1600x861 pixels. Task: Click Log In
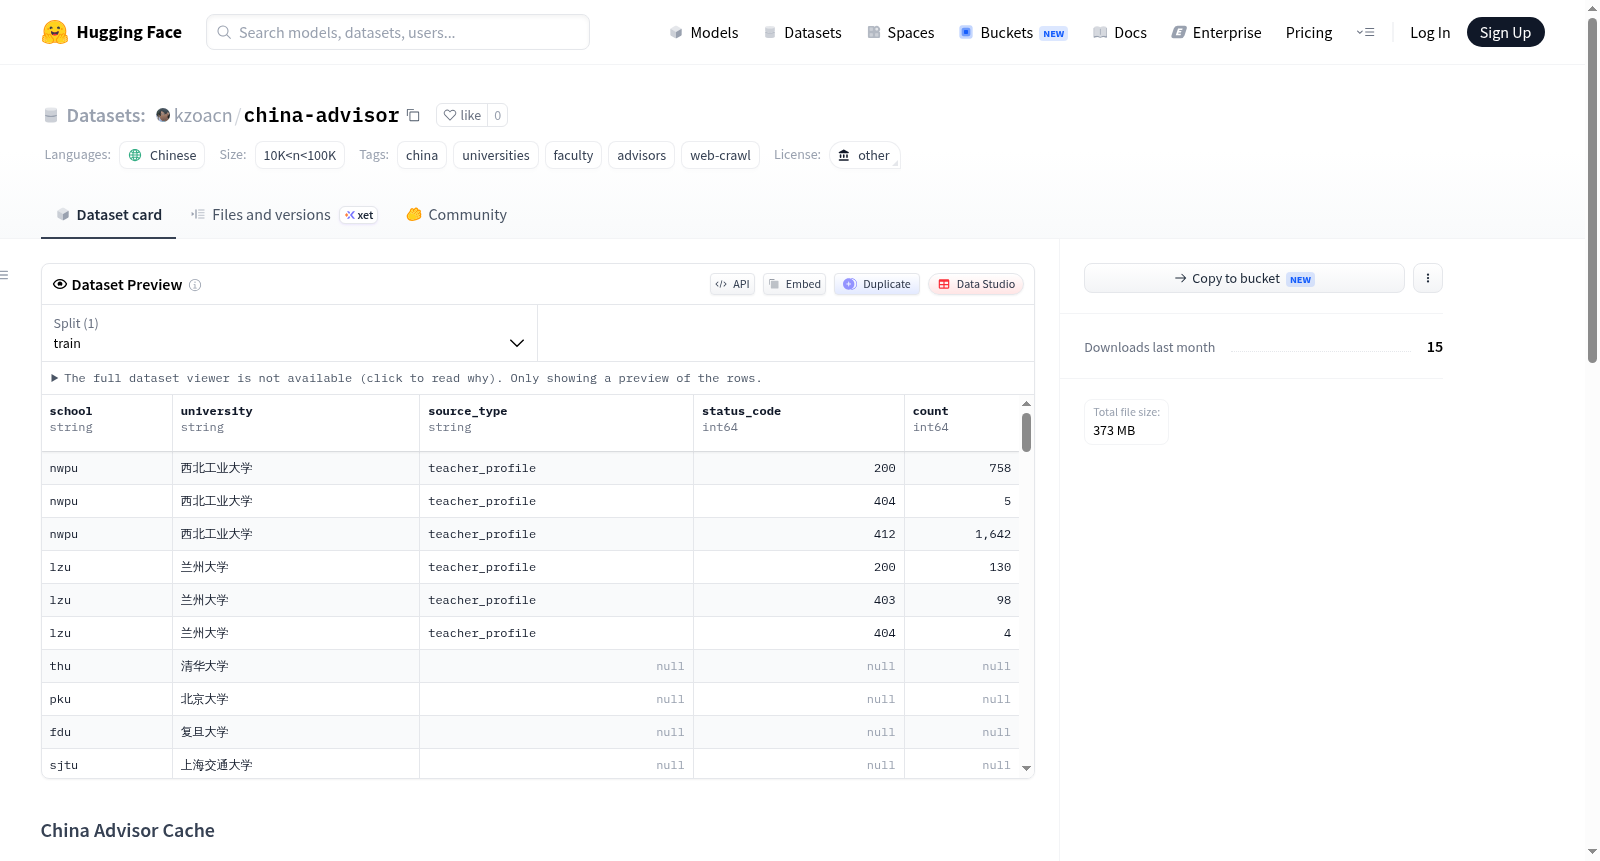(1430, 32)
